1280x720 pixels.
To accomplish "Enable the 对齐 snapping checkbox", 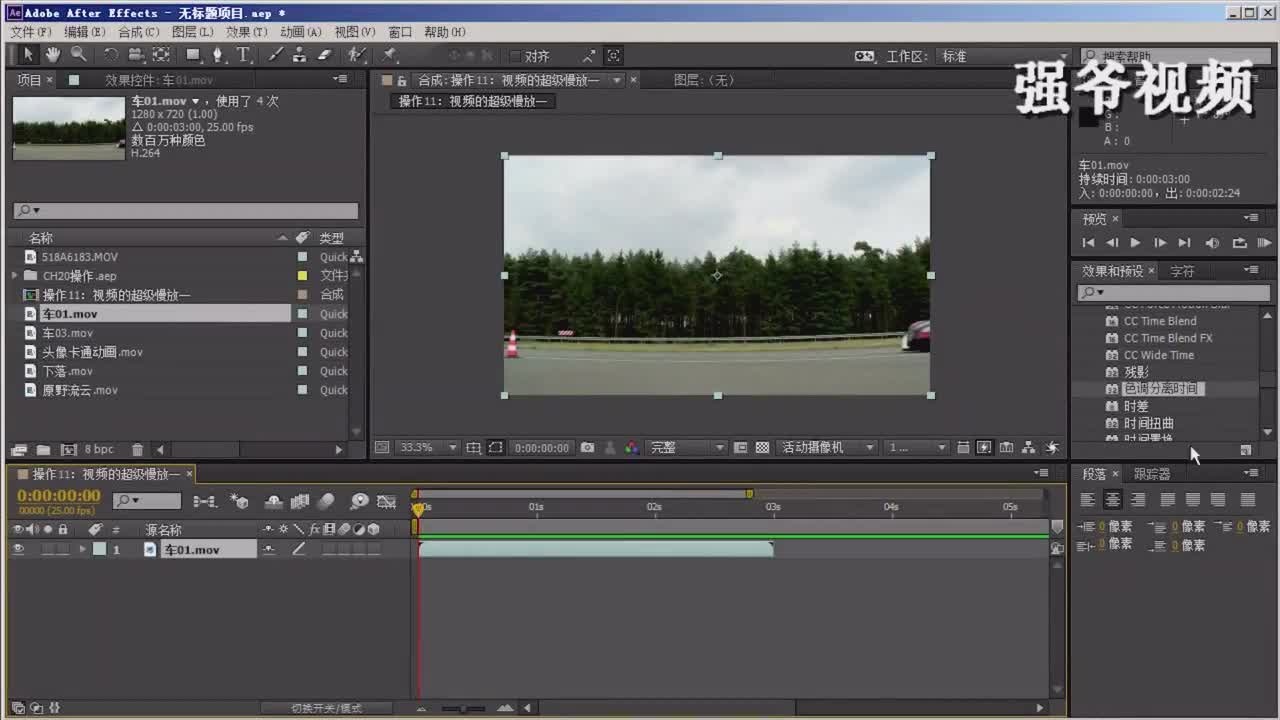I will 515,56.
